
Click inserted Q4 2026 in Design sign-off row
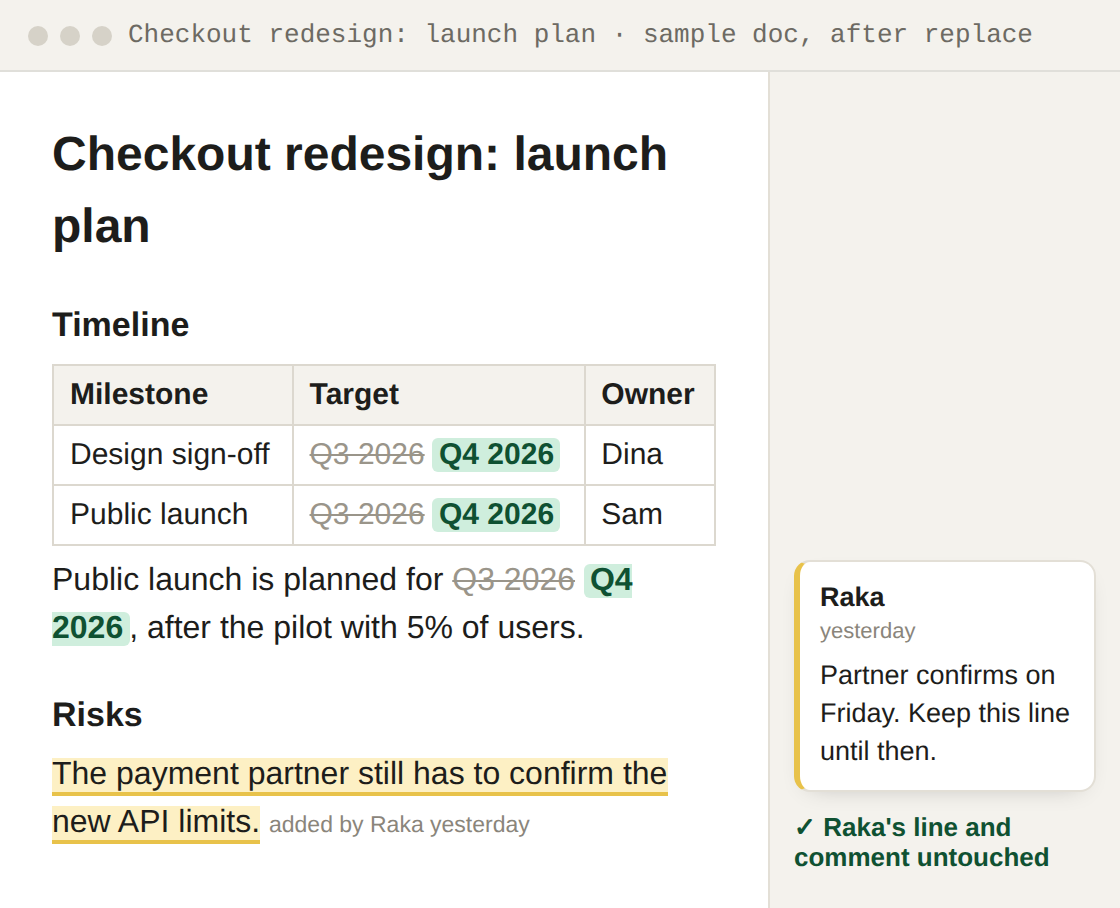[x=496, y=454]
